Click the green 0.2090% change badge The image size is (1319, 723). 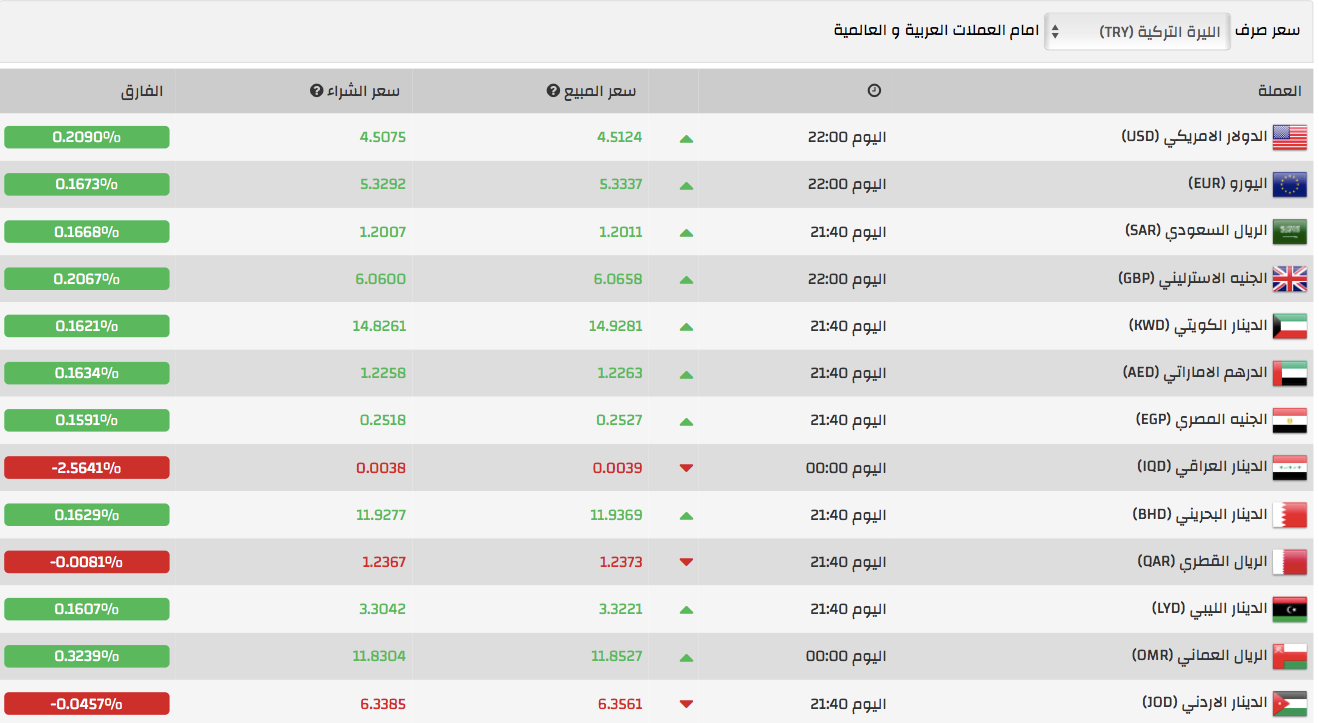(87, 137)
